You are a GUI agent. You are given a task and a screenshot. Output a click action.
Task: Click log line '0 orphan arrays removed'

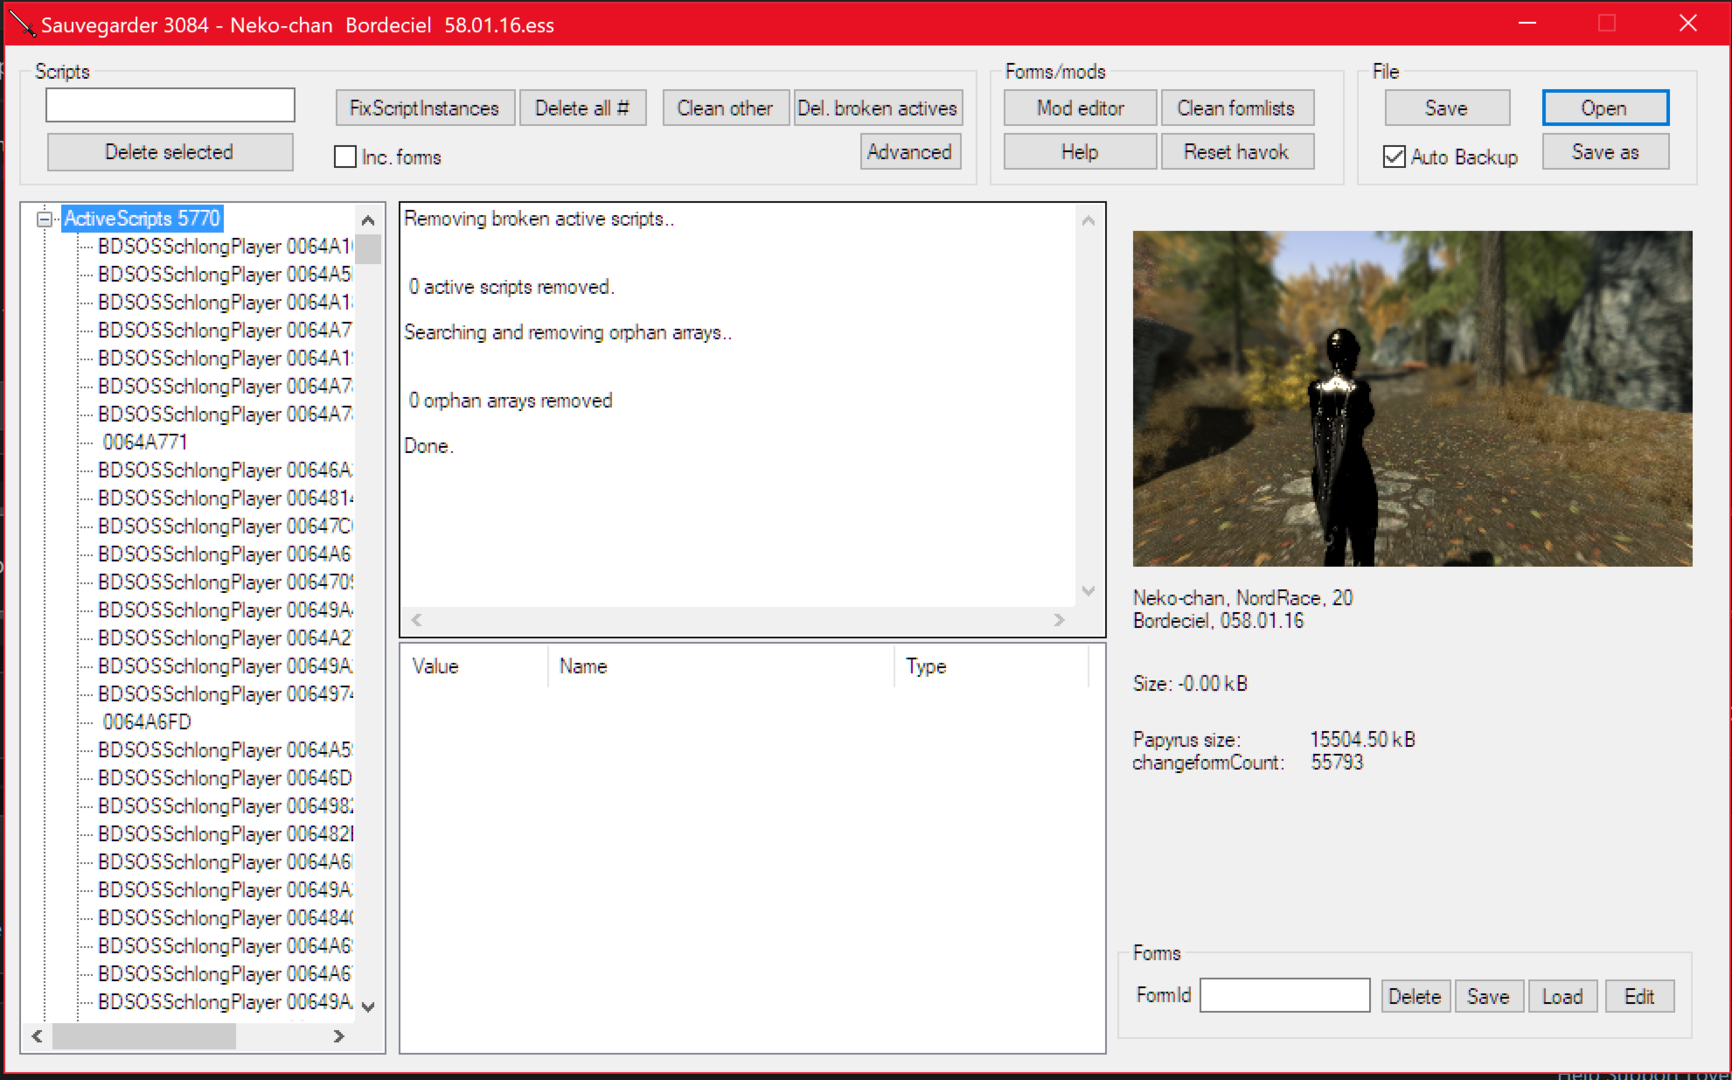pyautogui.click(x=511, y=401)
